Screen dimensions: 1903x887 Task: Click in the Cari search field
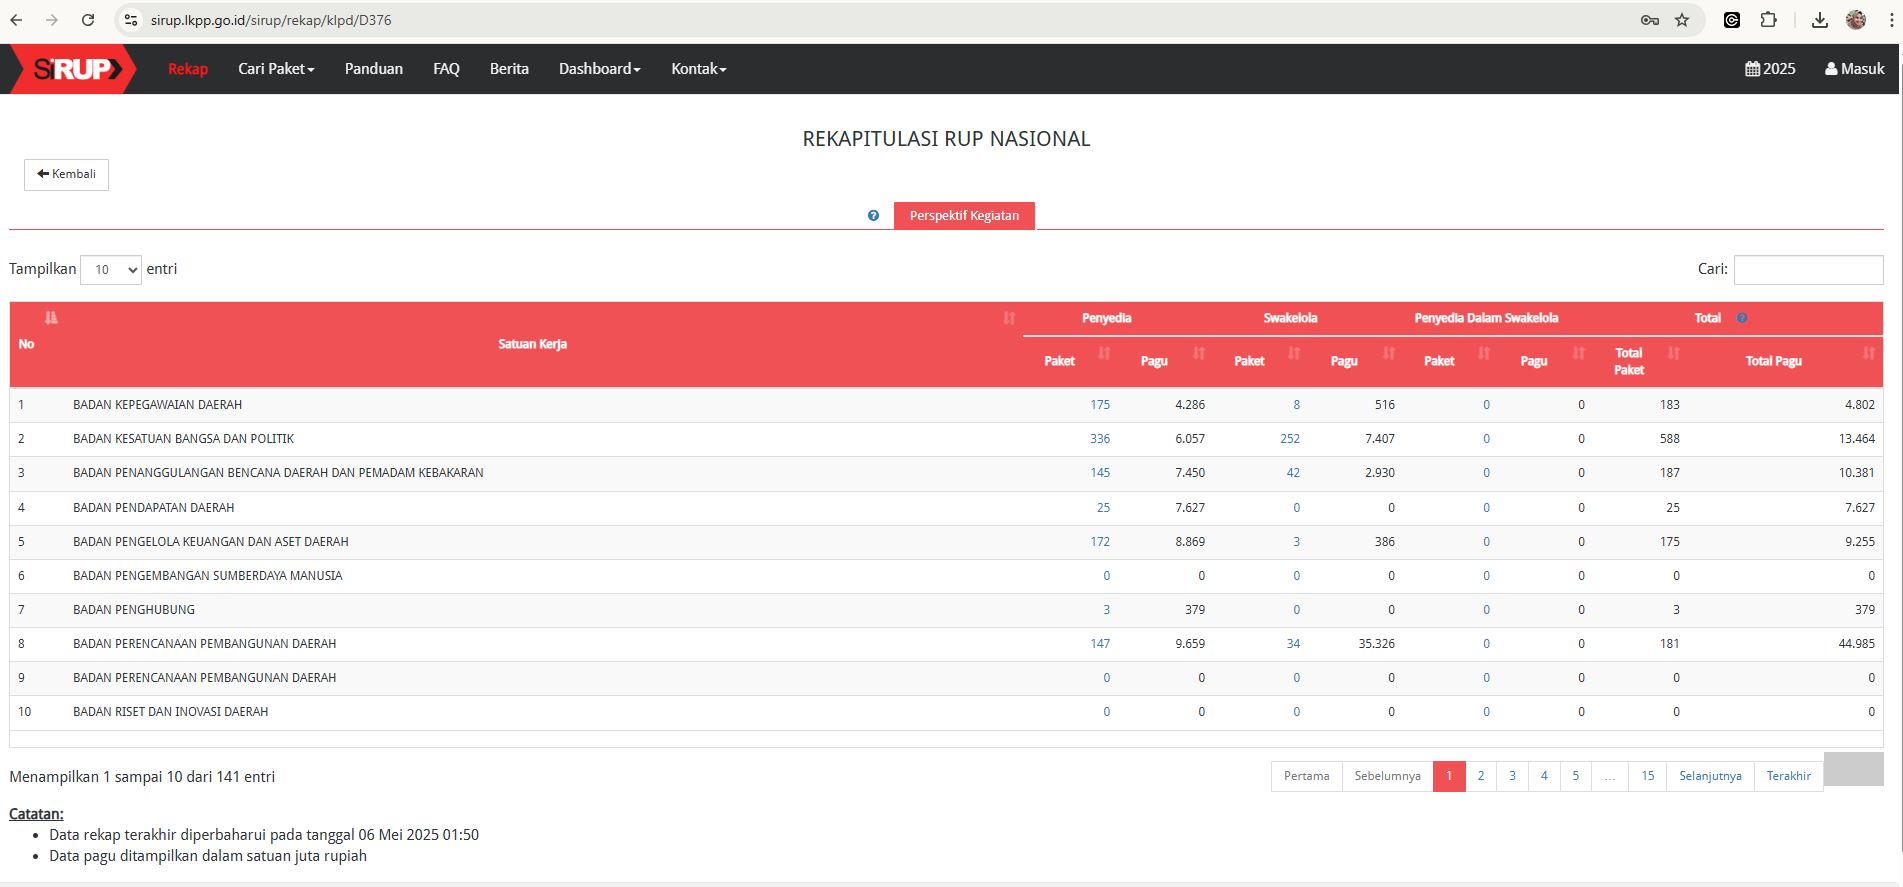tap(1808, 270)
